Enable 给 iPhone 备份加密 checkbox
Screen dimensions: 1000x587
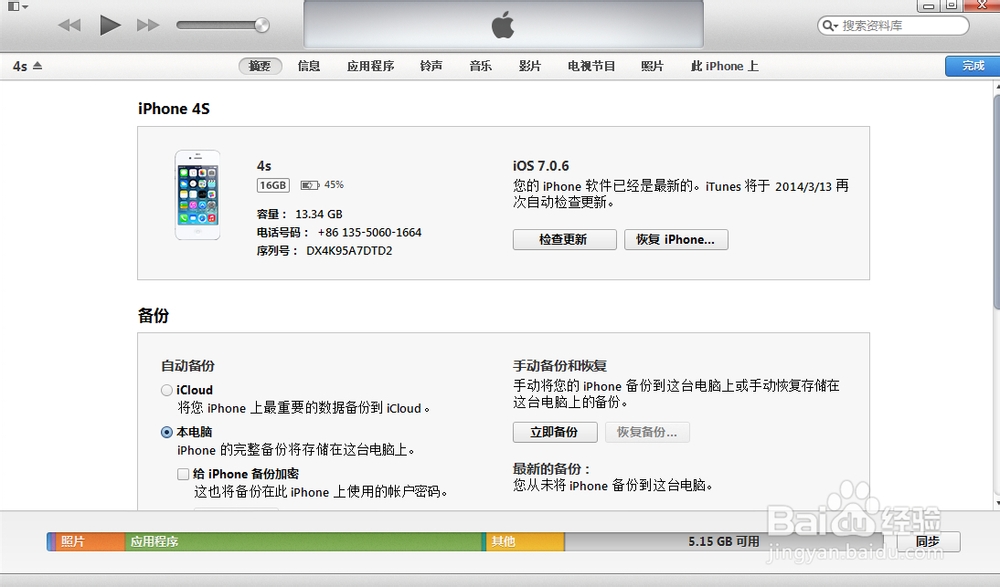[x=183, y=474]
